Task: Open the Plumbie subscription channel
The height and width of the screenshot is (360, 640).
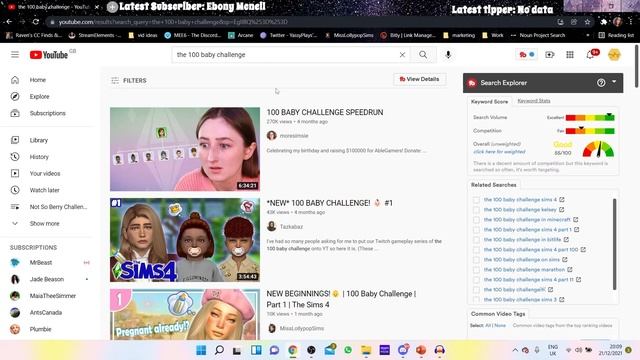Action: (40, 329)
